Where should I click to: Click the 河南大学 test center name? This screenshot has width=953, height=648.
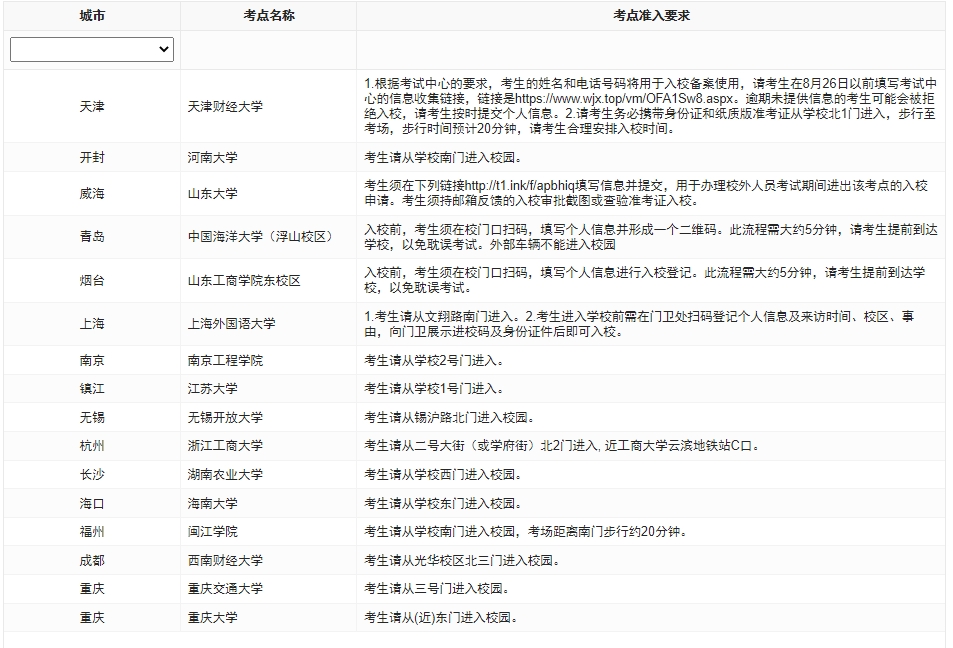pos(213,158)
